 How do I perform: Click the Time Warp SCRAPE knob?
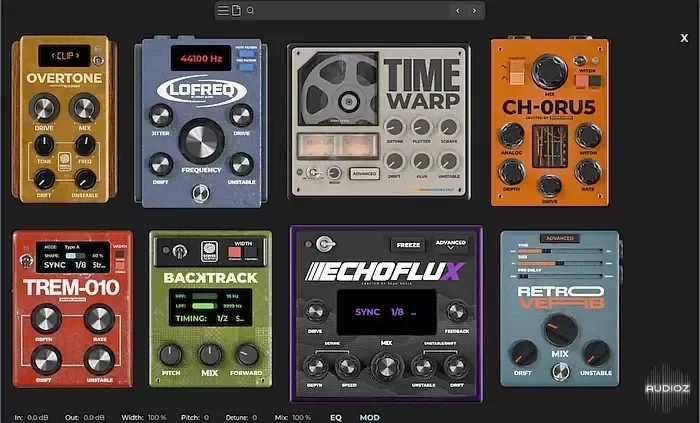(x=449, y=128)
